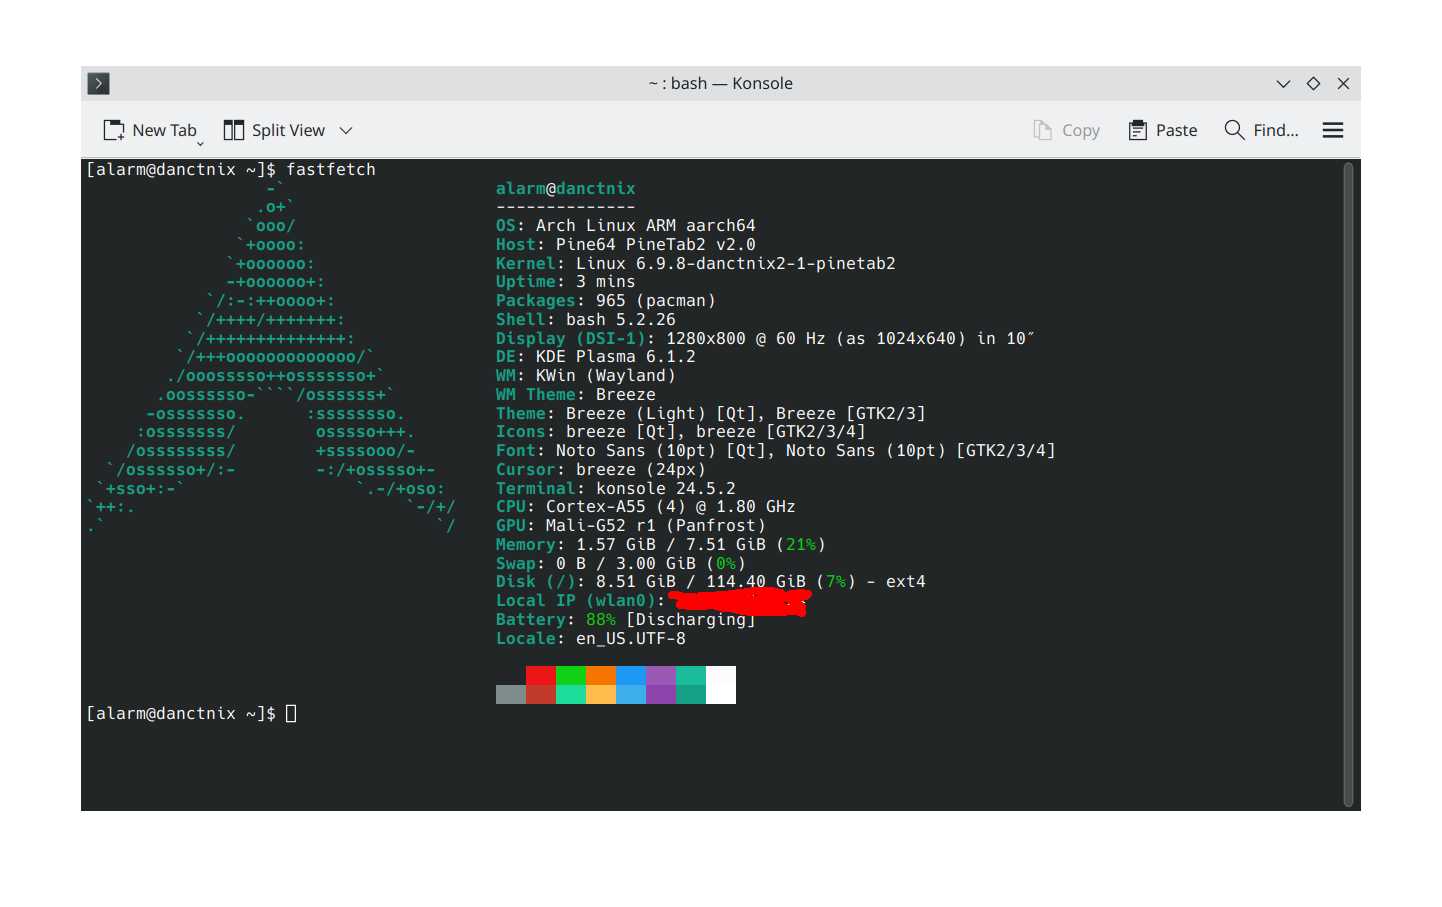
Task: Close the Konsole window
Action: click(1343, 83)
